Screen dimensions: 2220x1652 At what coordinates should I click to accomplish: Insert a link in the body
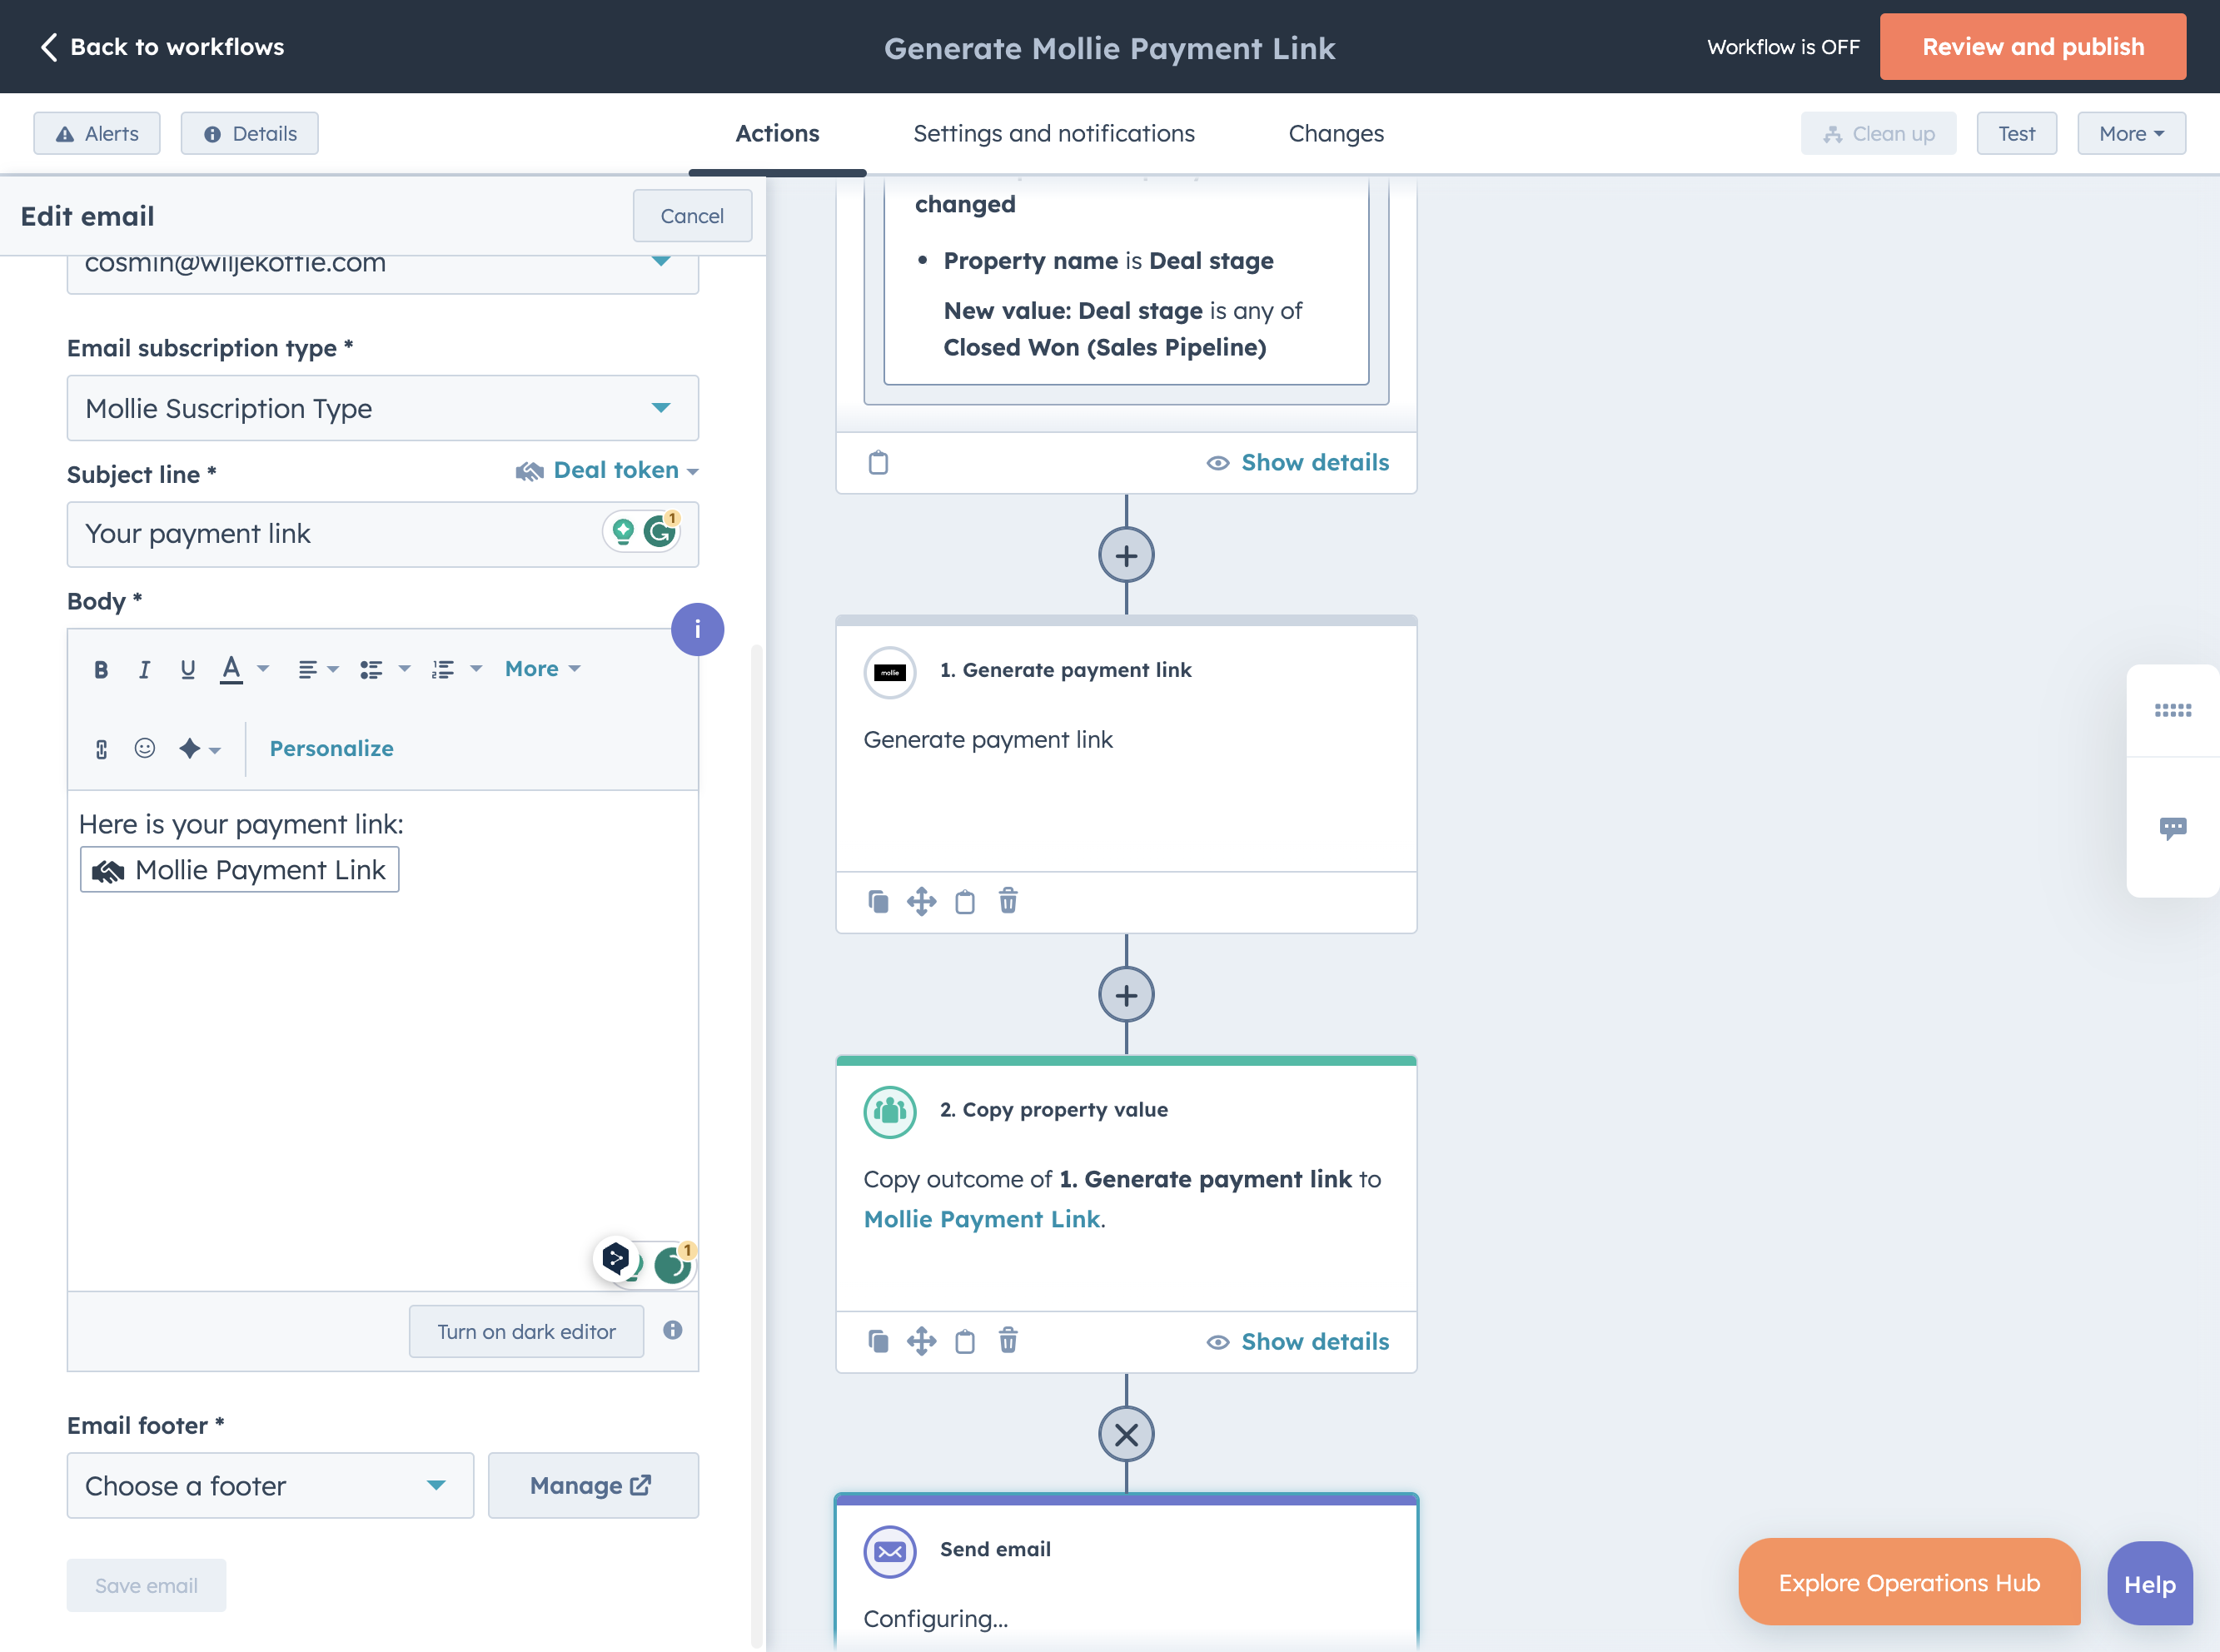pyautogui.click(x=101, y=749)
